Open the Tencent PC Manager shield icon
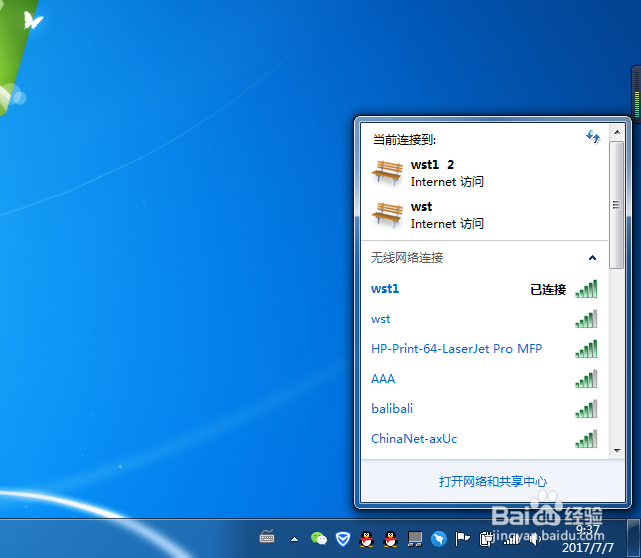 pos(343,539)
